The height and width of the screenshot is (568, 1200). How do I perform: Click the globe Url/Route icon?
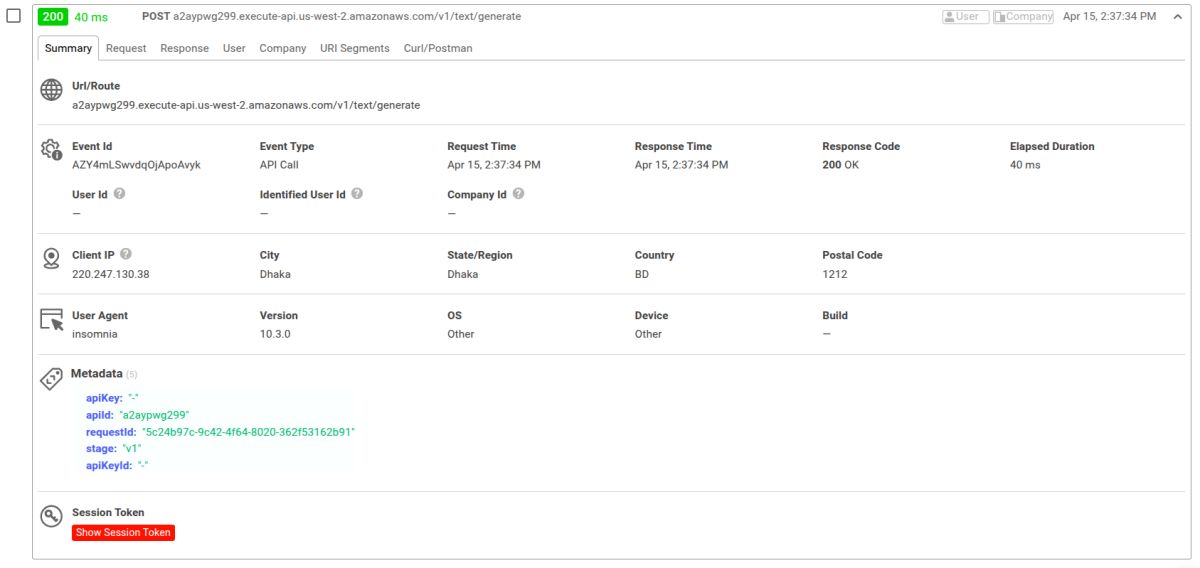click(51, 90)
